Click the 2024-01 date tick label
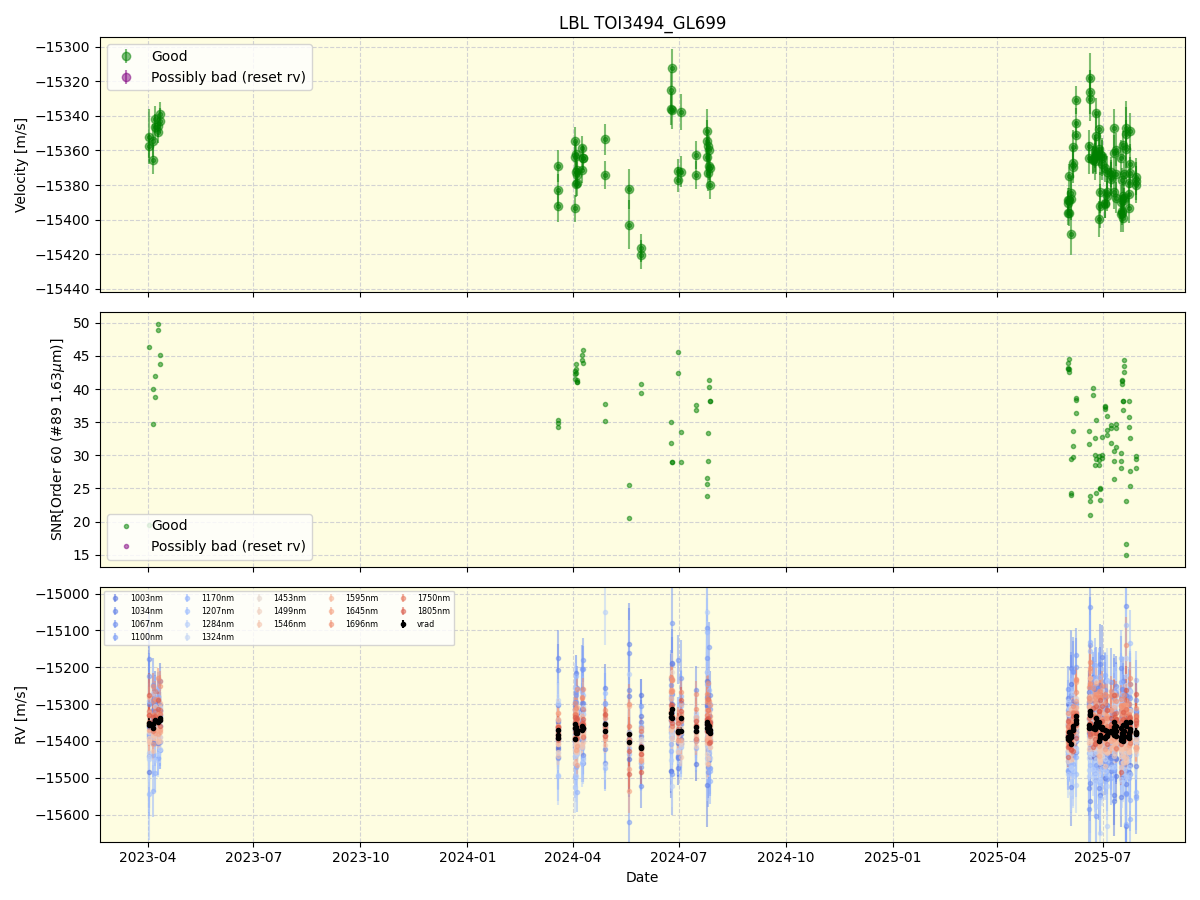1200x900 pixels. point(467,857)
